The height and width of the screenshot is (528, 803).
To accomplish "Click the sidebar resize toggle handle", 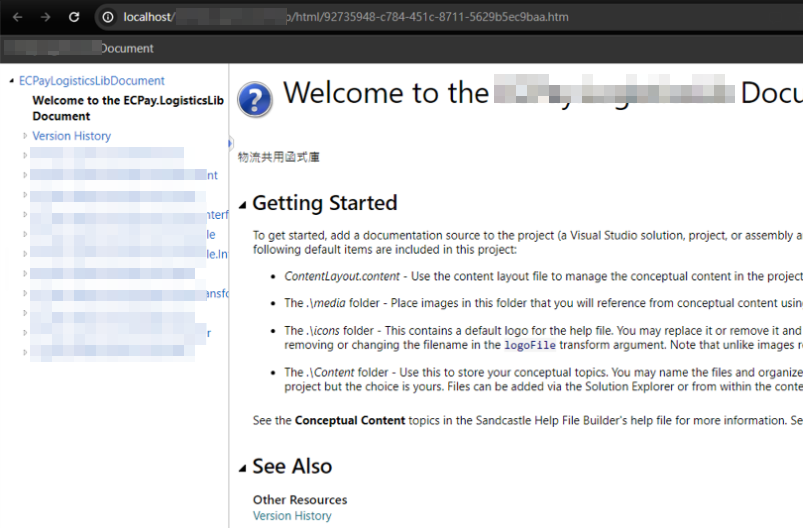I will click(x=230, y=143).
